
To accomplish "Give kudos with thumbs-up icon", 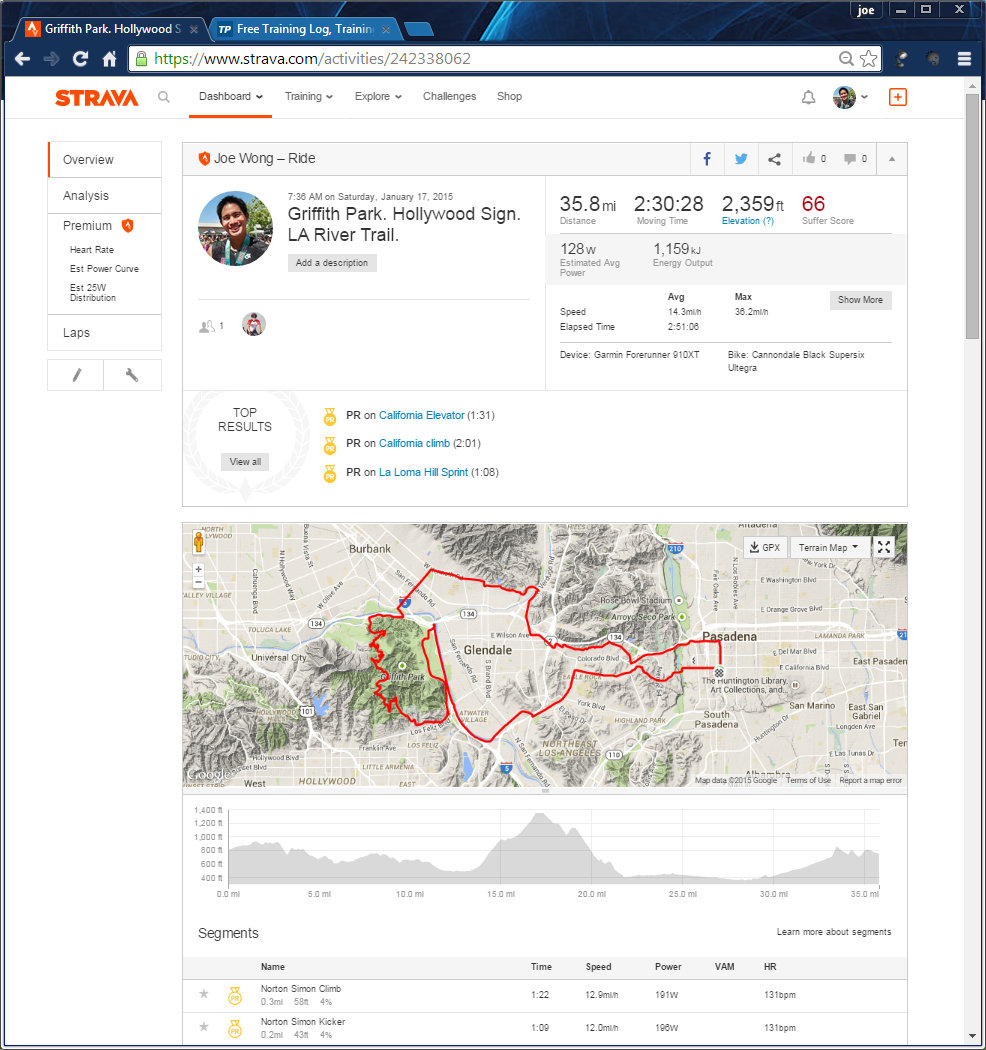I will pyautogui.click(x=809, y=159).
